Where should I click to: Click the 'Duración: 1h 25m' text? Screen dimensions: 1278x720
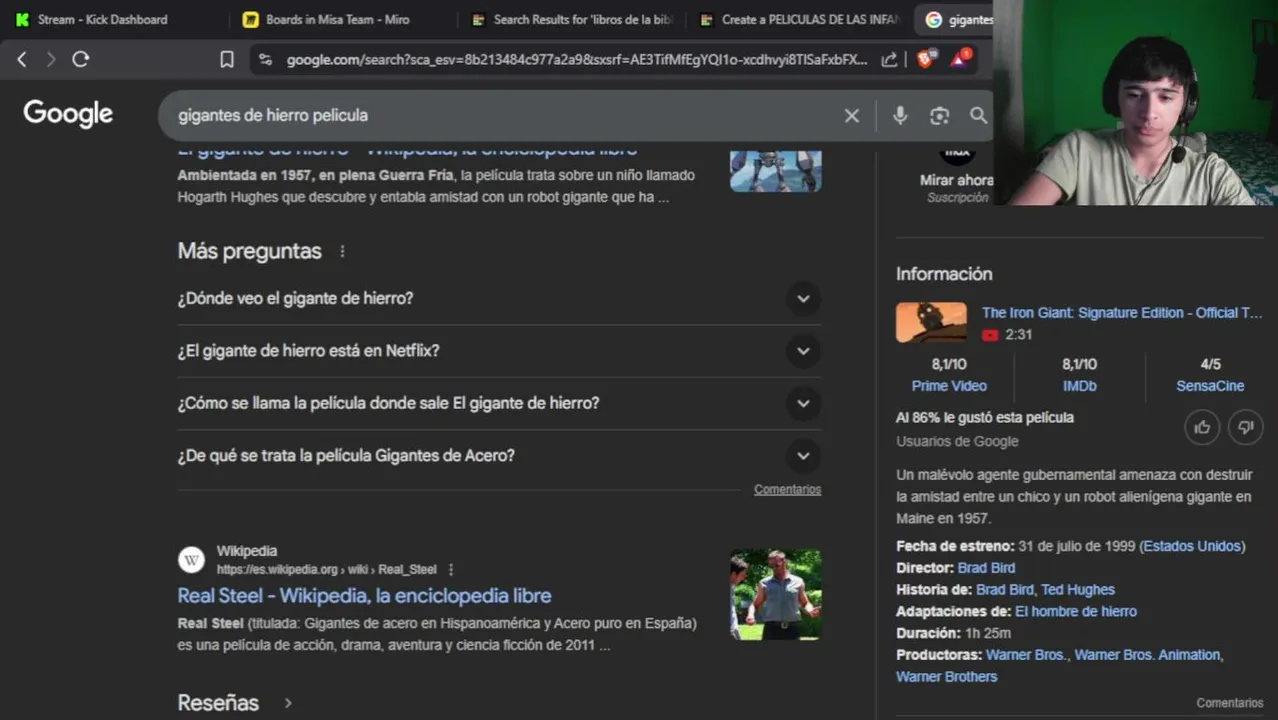(953, 633)
